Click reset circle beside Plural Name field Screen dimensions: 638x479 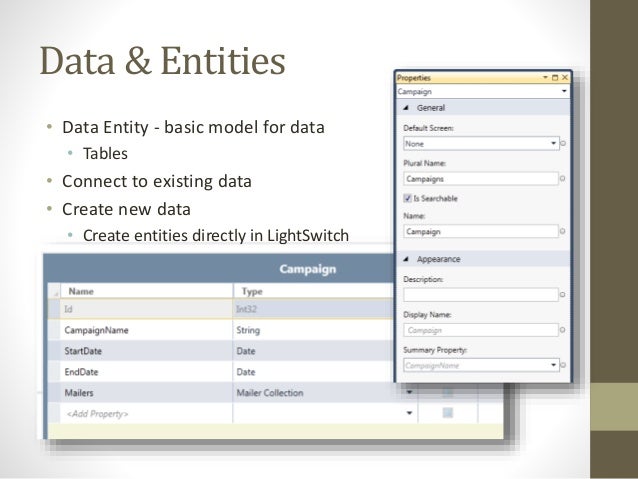(x=564, y=180)
